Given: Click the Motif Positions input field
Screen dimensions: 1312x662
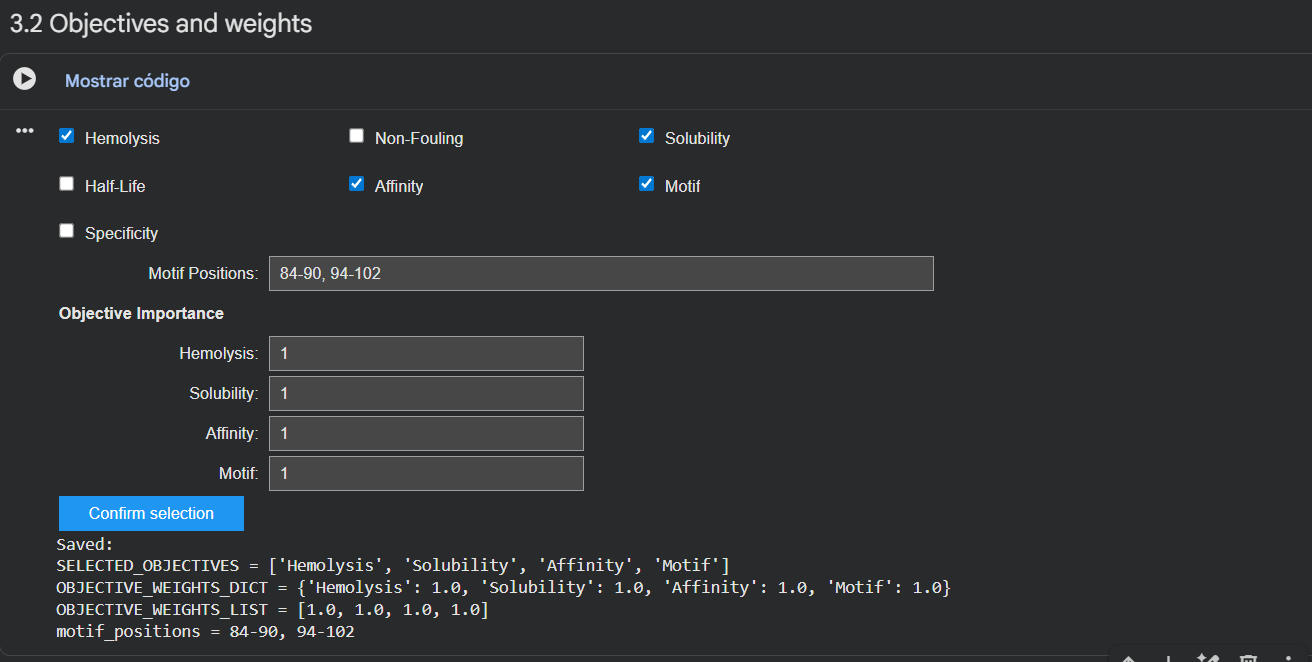Looking at the screenshot, I should click(x=601, y=273).
